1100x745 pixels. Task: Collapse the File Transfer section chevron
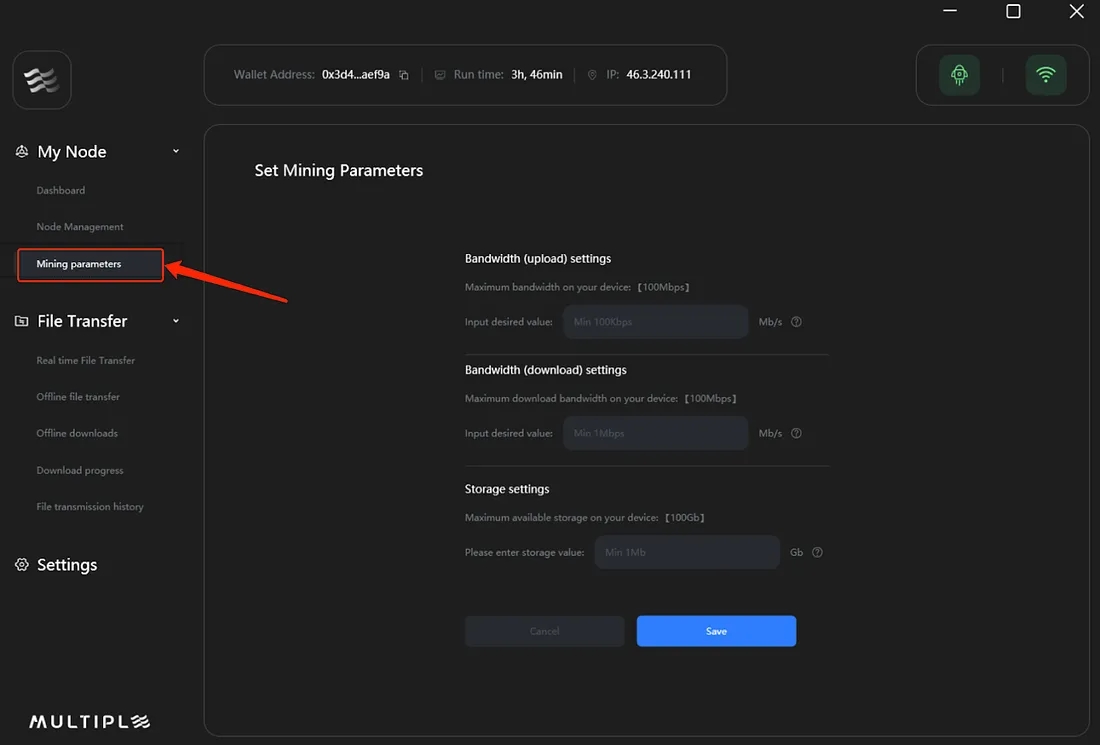176,321
